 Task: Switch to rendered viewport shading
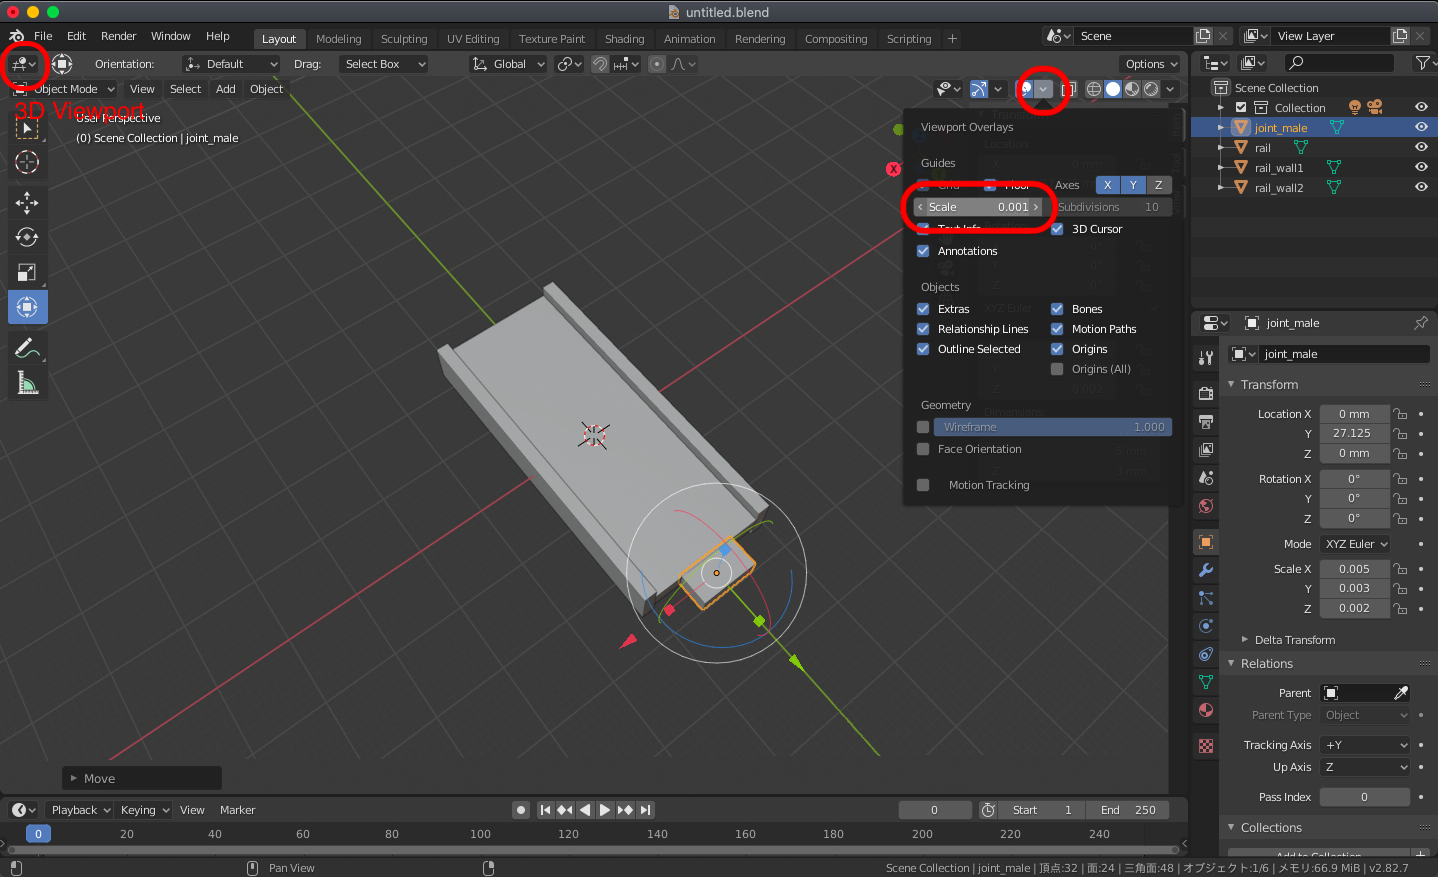point(1151,89)
